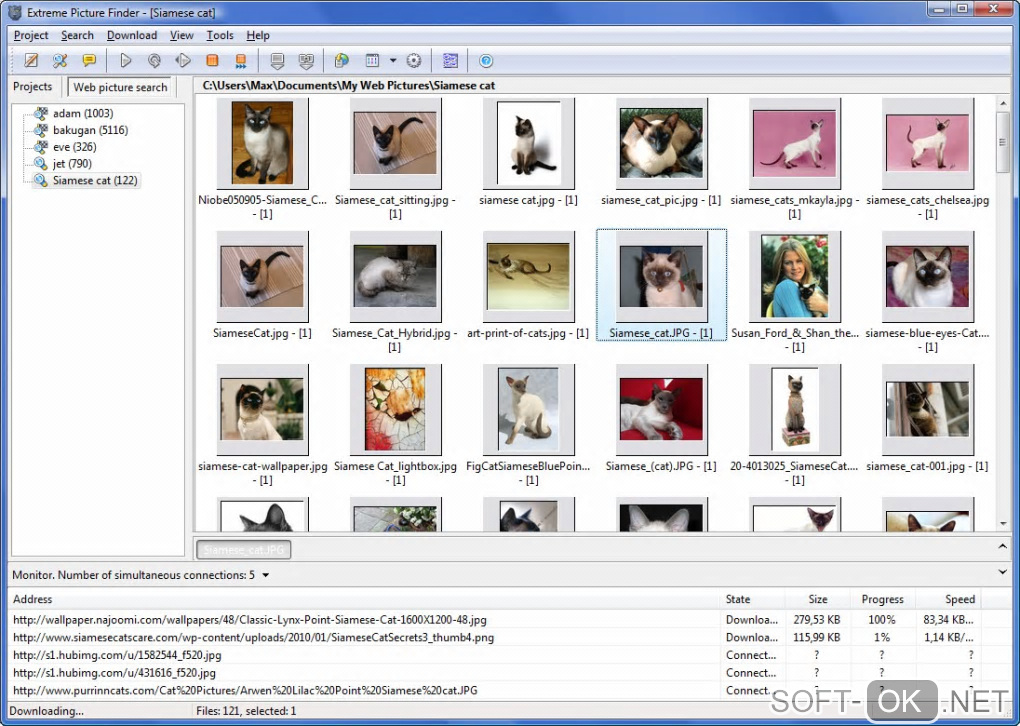The height and width of the screenshot is (726, 1020).
Task: Start download with the play arrow icon
Action: click(x=126, y=60)
